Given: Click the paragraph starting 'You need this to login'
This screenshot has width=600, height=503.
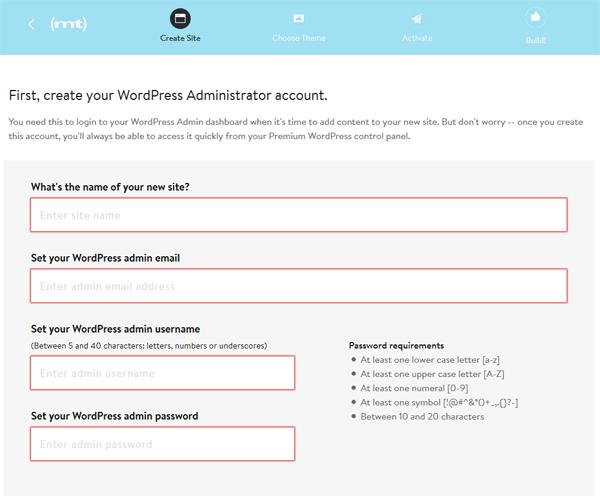Looking at the screenshot, I should pyautogui.click(x=296, y=129).
